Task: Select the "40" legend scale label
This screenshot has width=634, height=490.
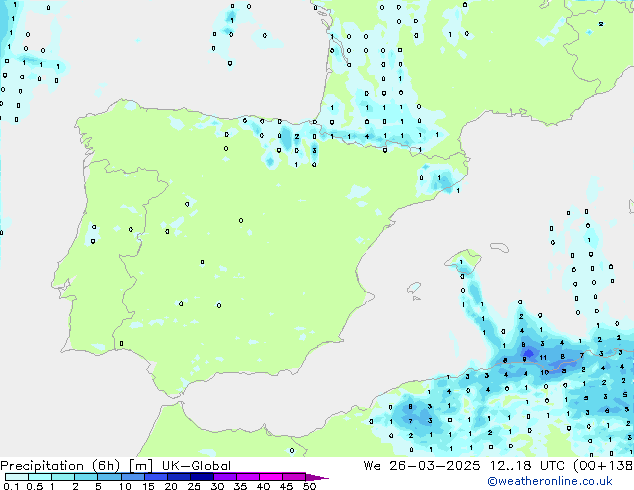Action: 263,486
